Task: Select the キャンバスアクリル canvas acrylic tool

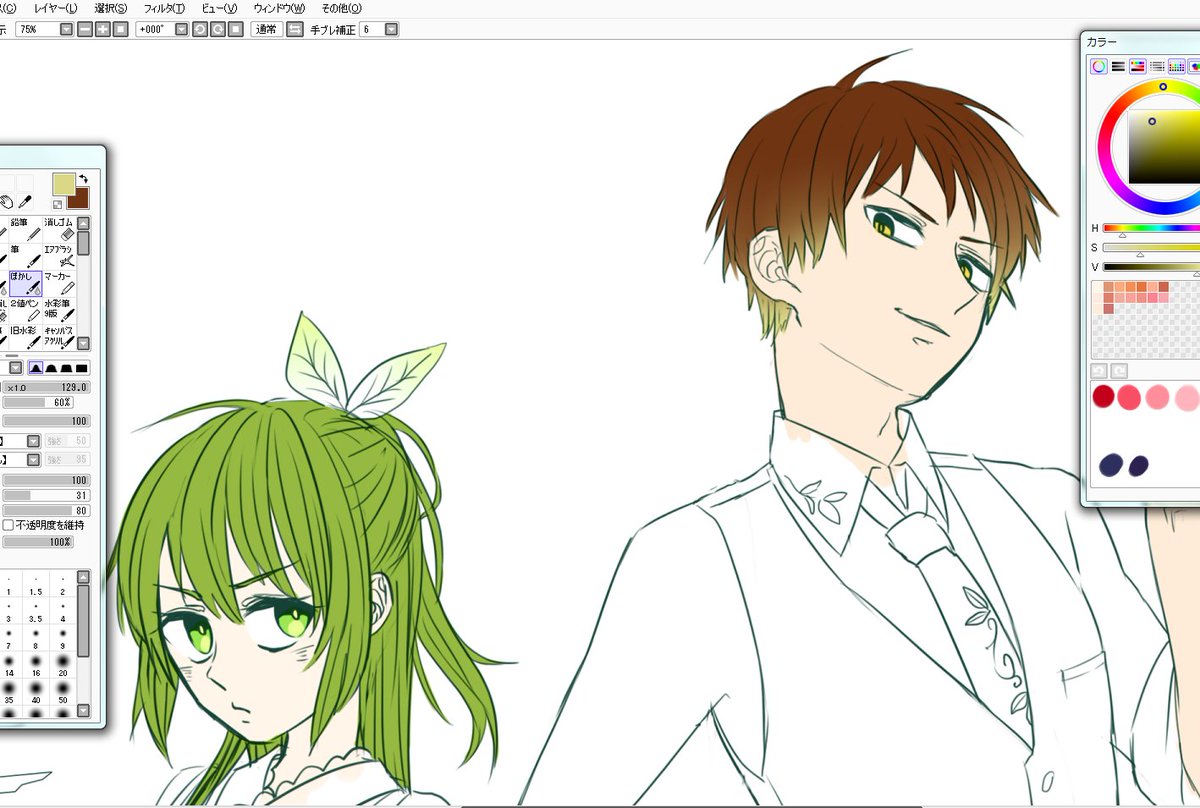Action: tap(60, 336)
